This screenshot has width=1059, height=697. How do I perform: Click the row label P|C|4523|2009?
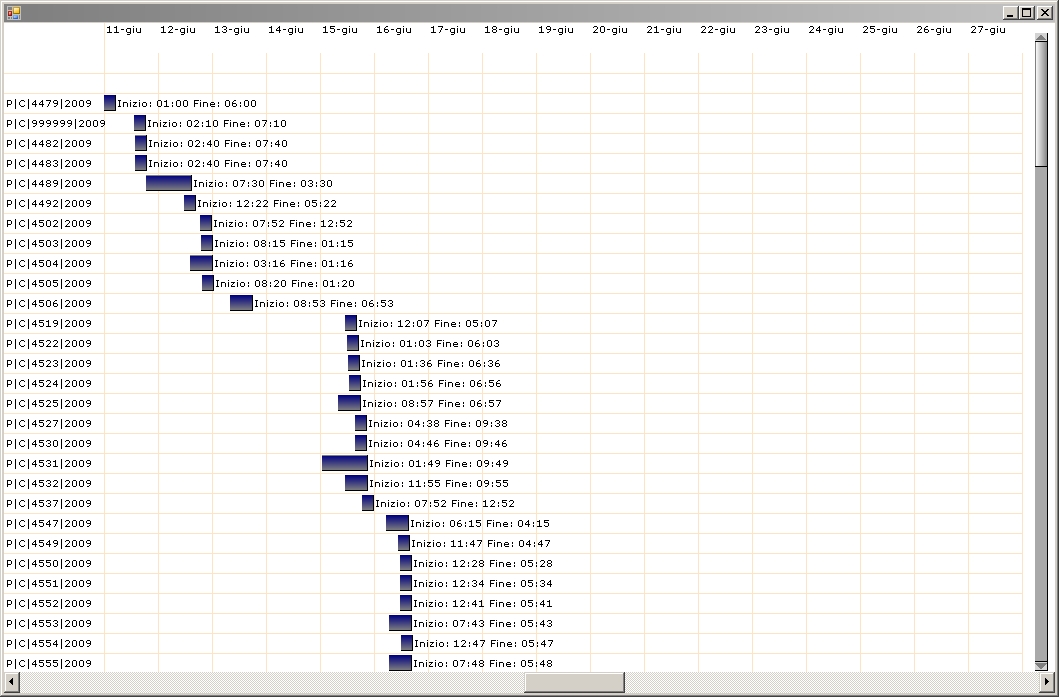pos(49,363)
